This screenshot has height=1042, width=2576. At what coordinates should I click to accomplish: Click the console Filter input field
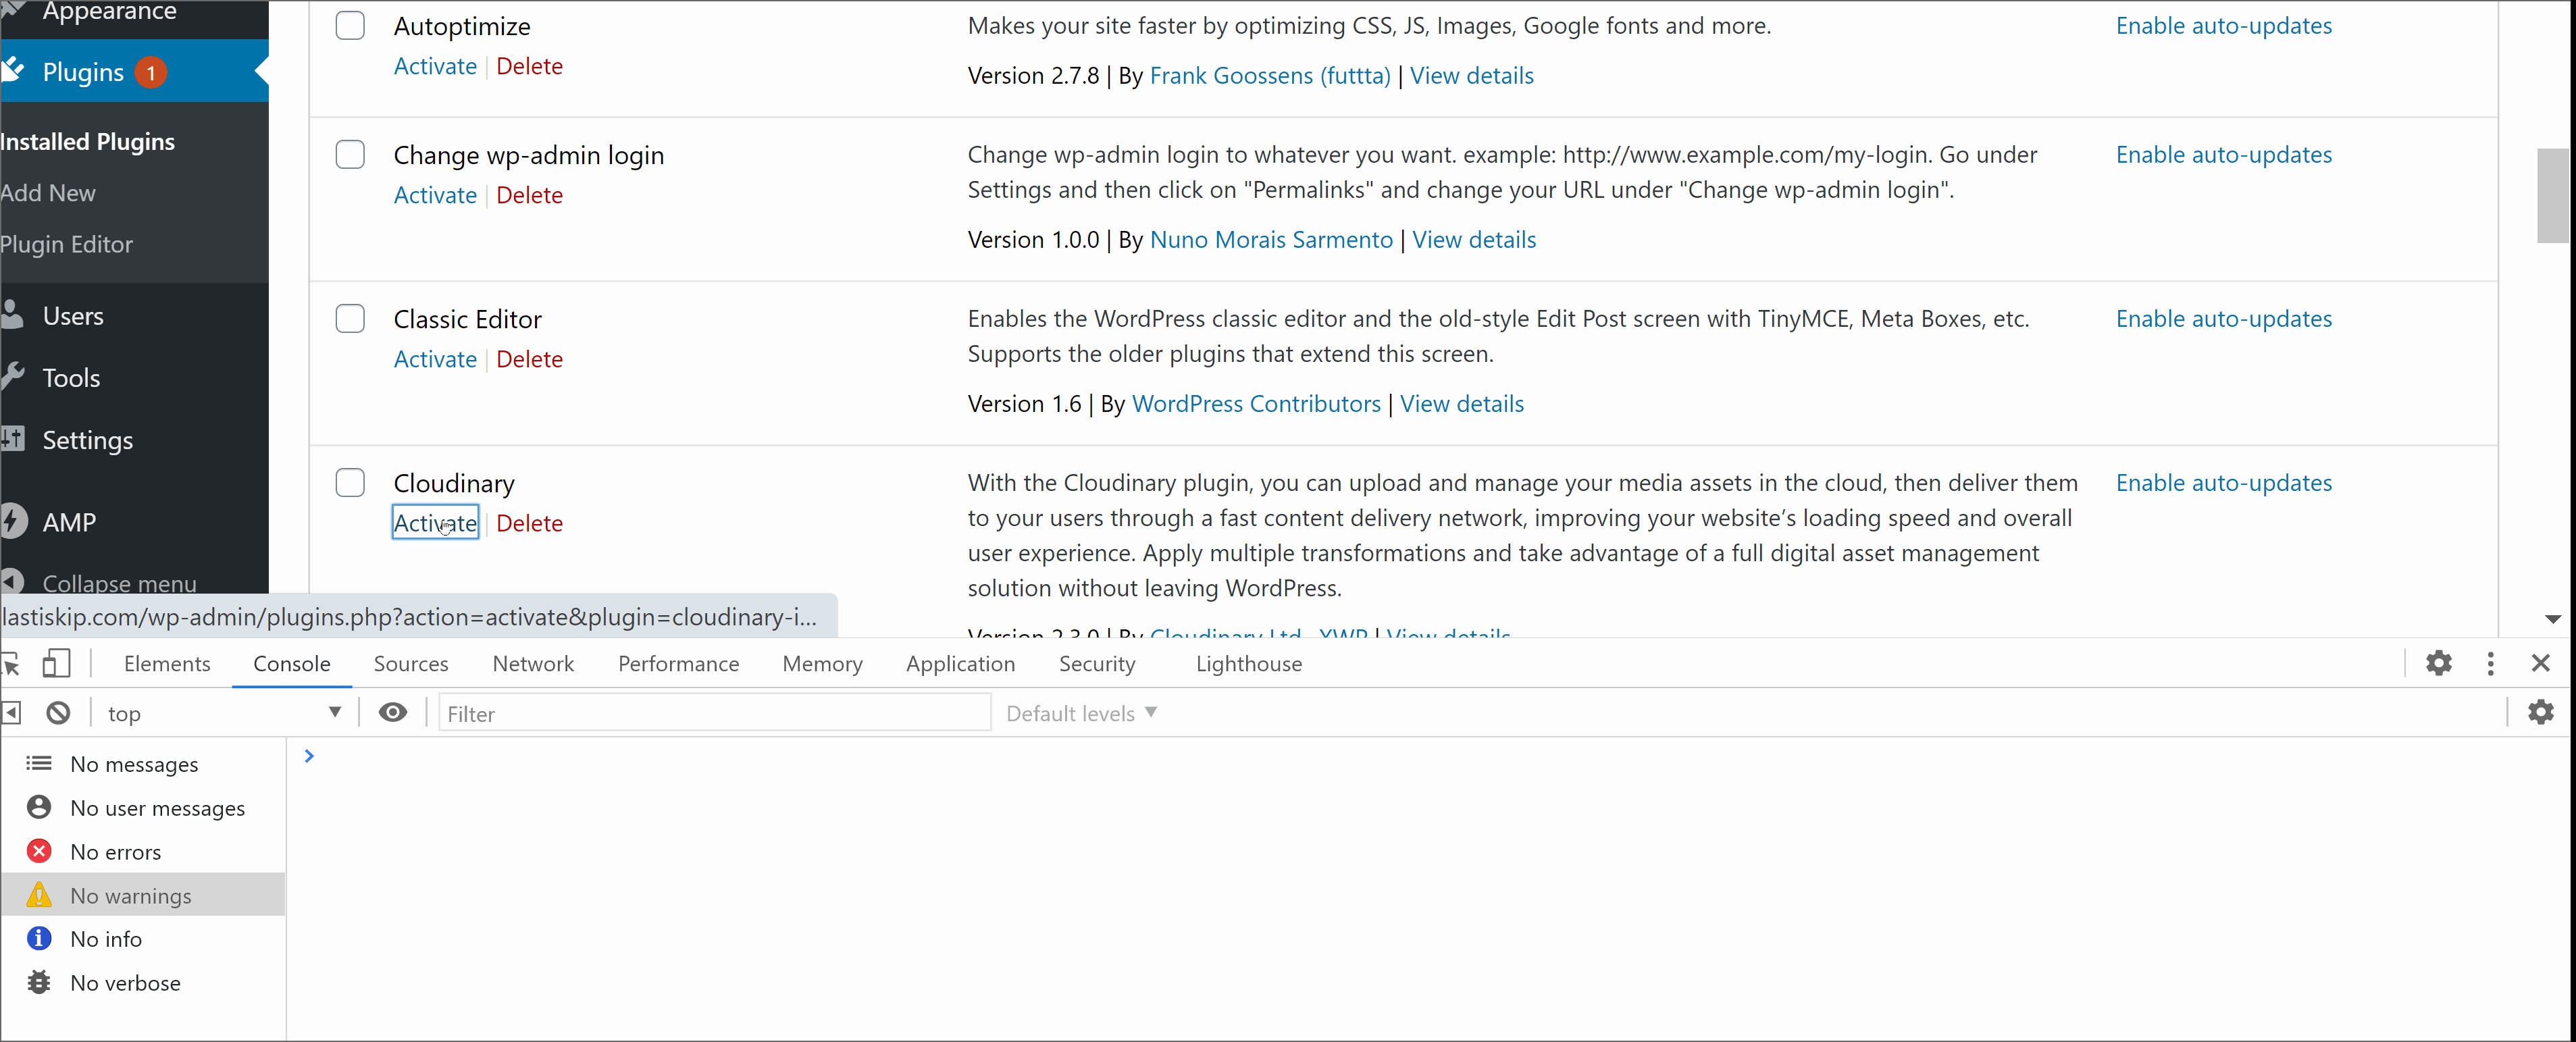point(714,713)
